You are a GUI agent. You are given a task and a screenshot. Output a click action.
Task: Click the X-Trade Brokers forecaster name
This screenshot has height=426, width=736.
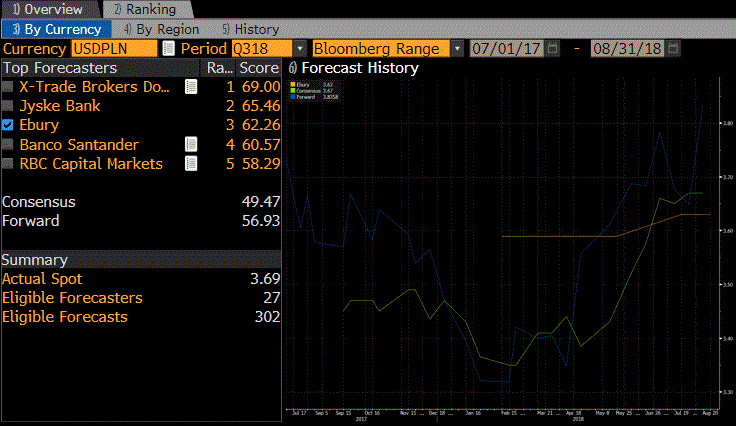(94, 87)
